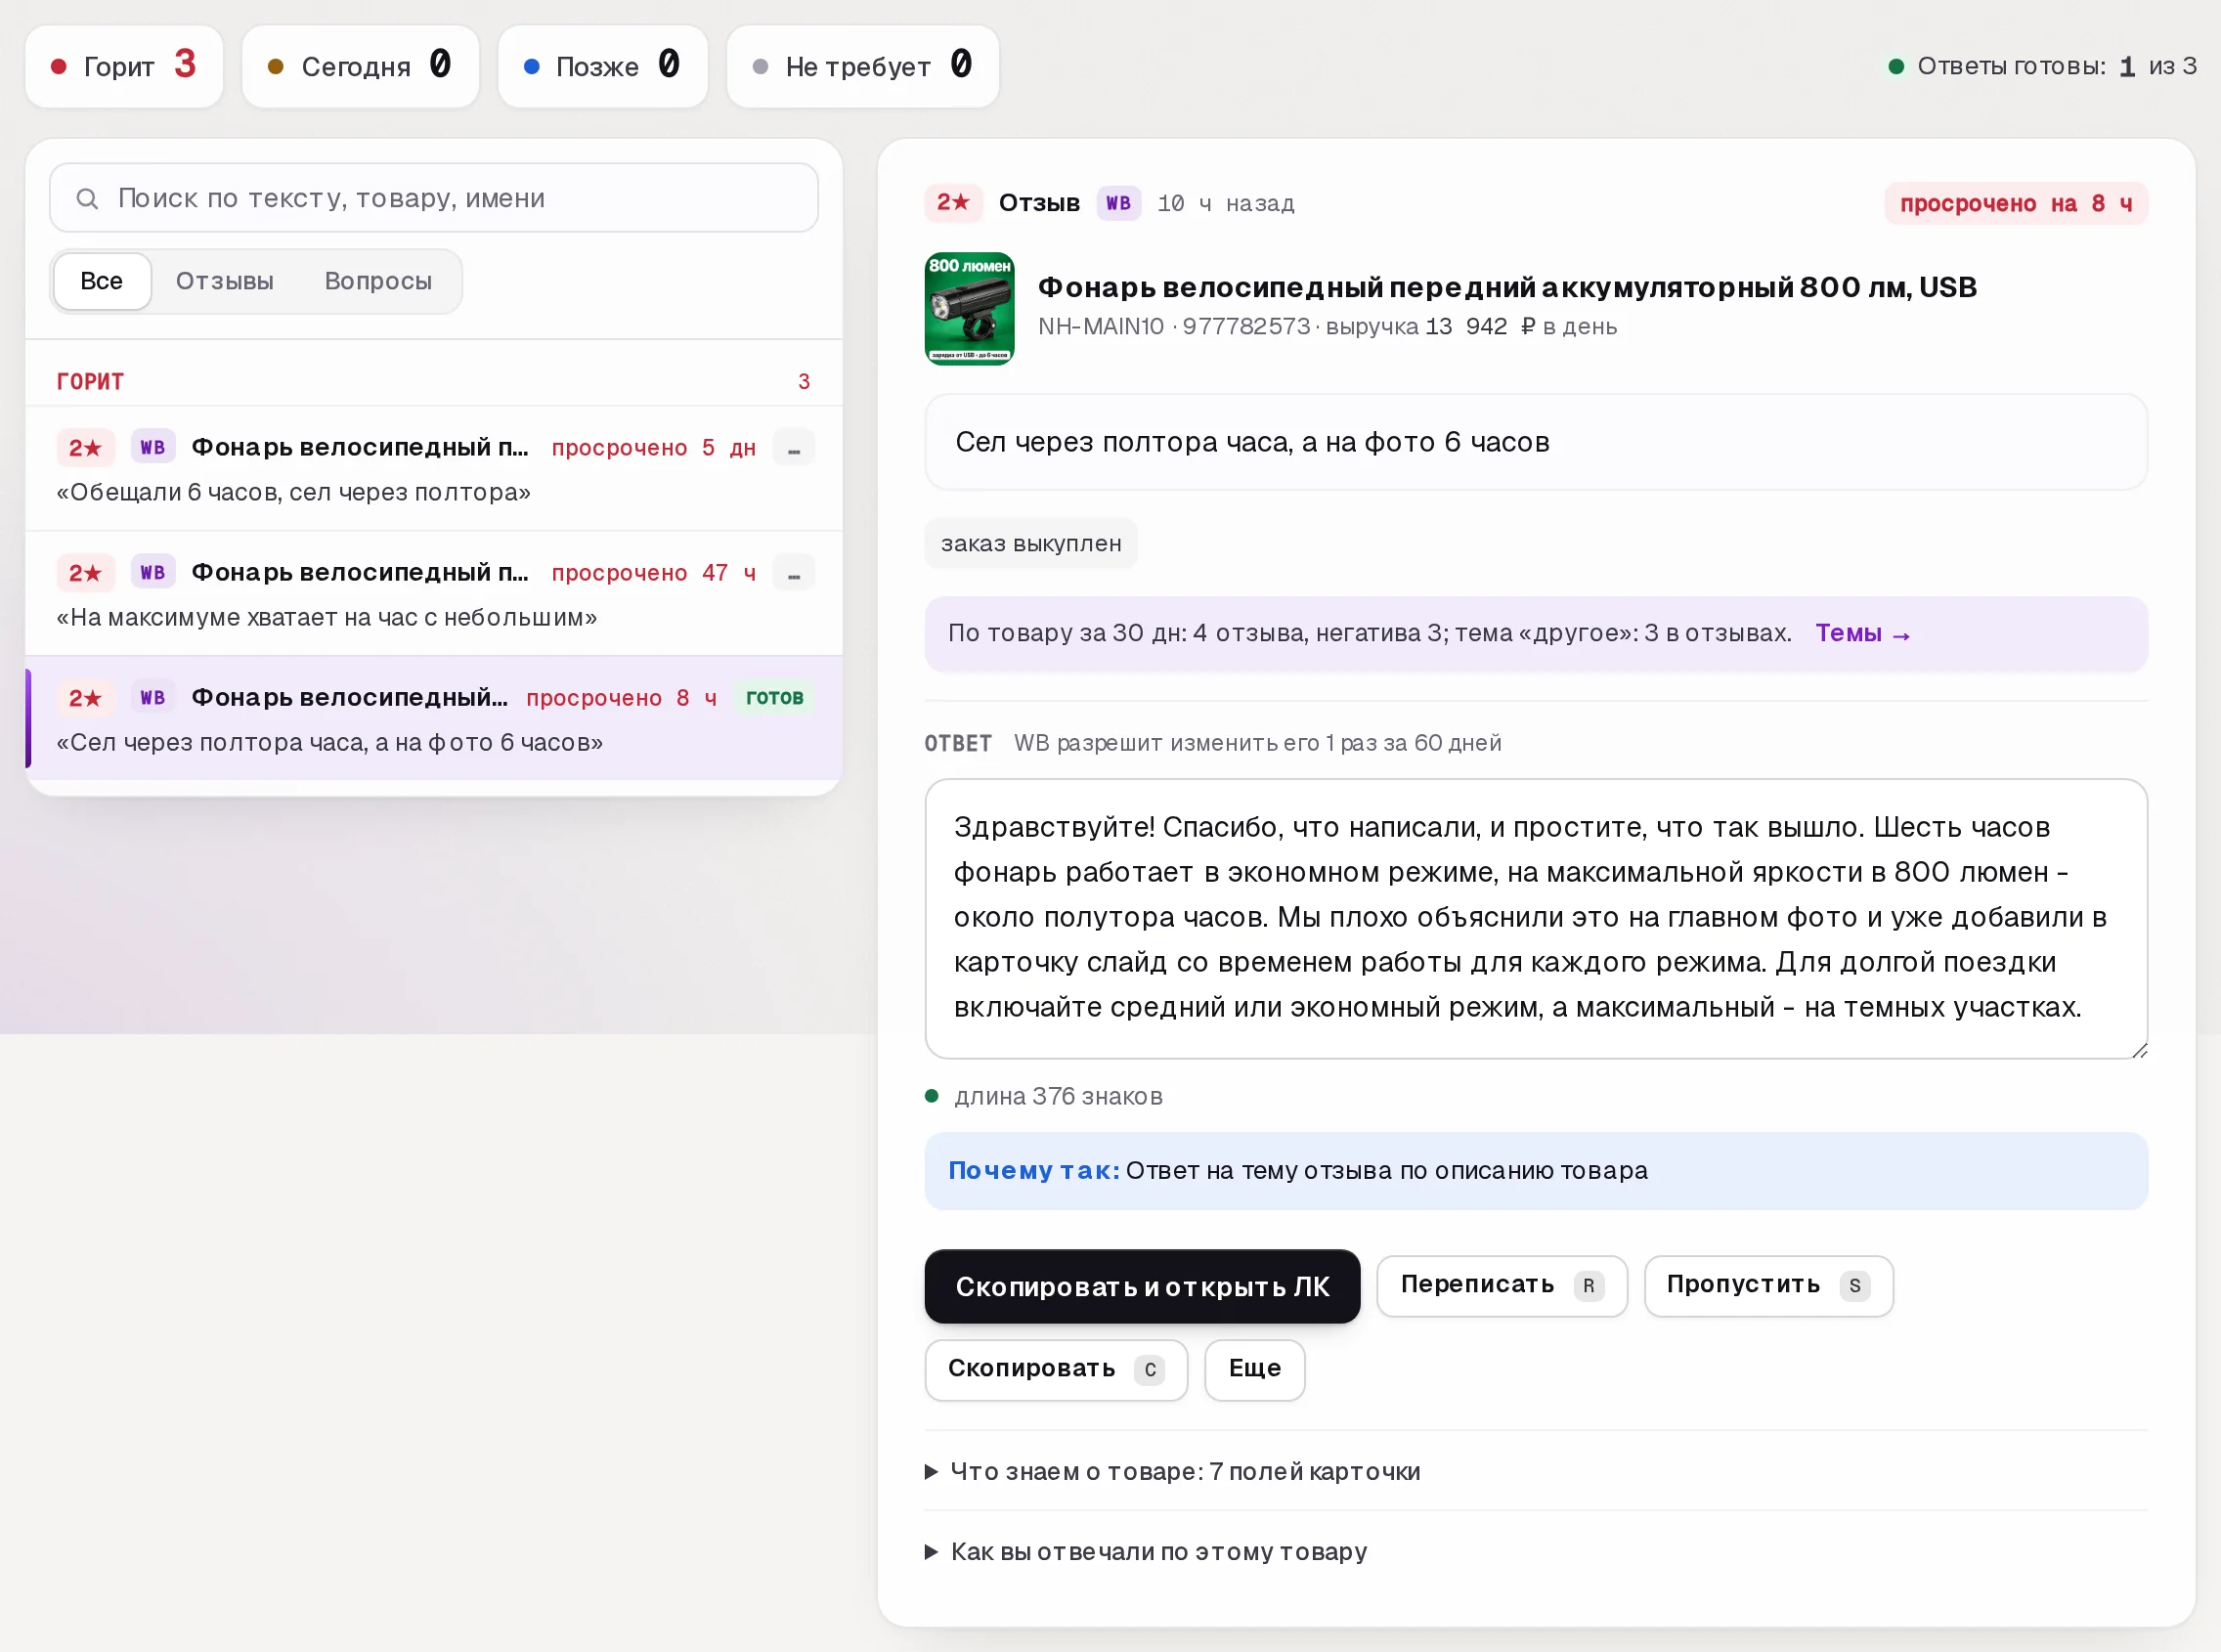2221x1652 pixels.
Task: Click into the reply text area
Action: point(1535,918)
